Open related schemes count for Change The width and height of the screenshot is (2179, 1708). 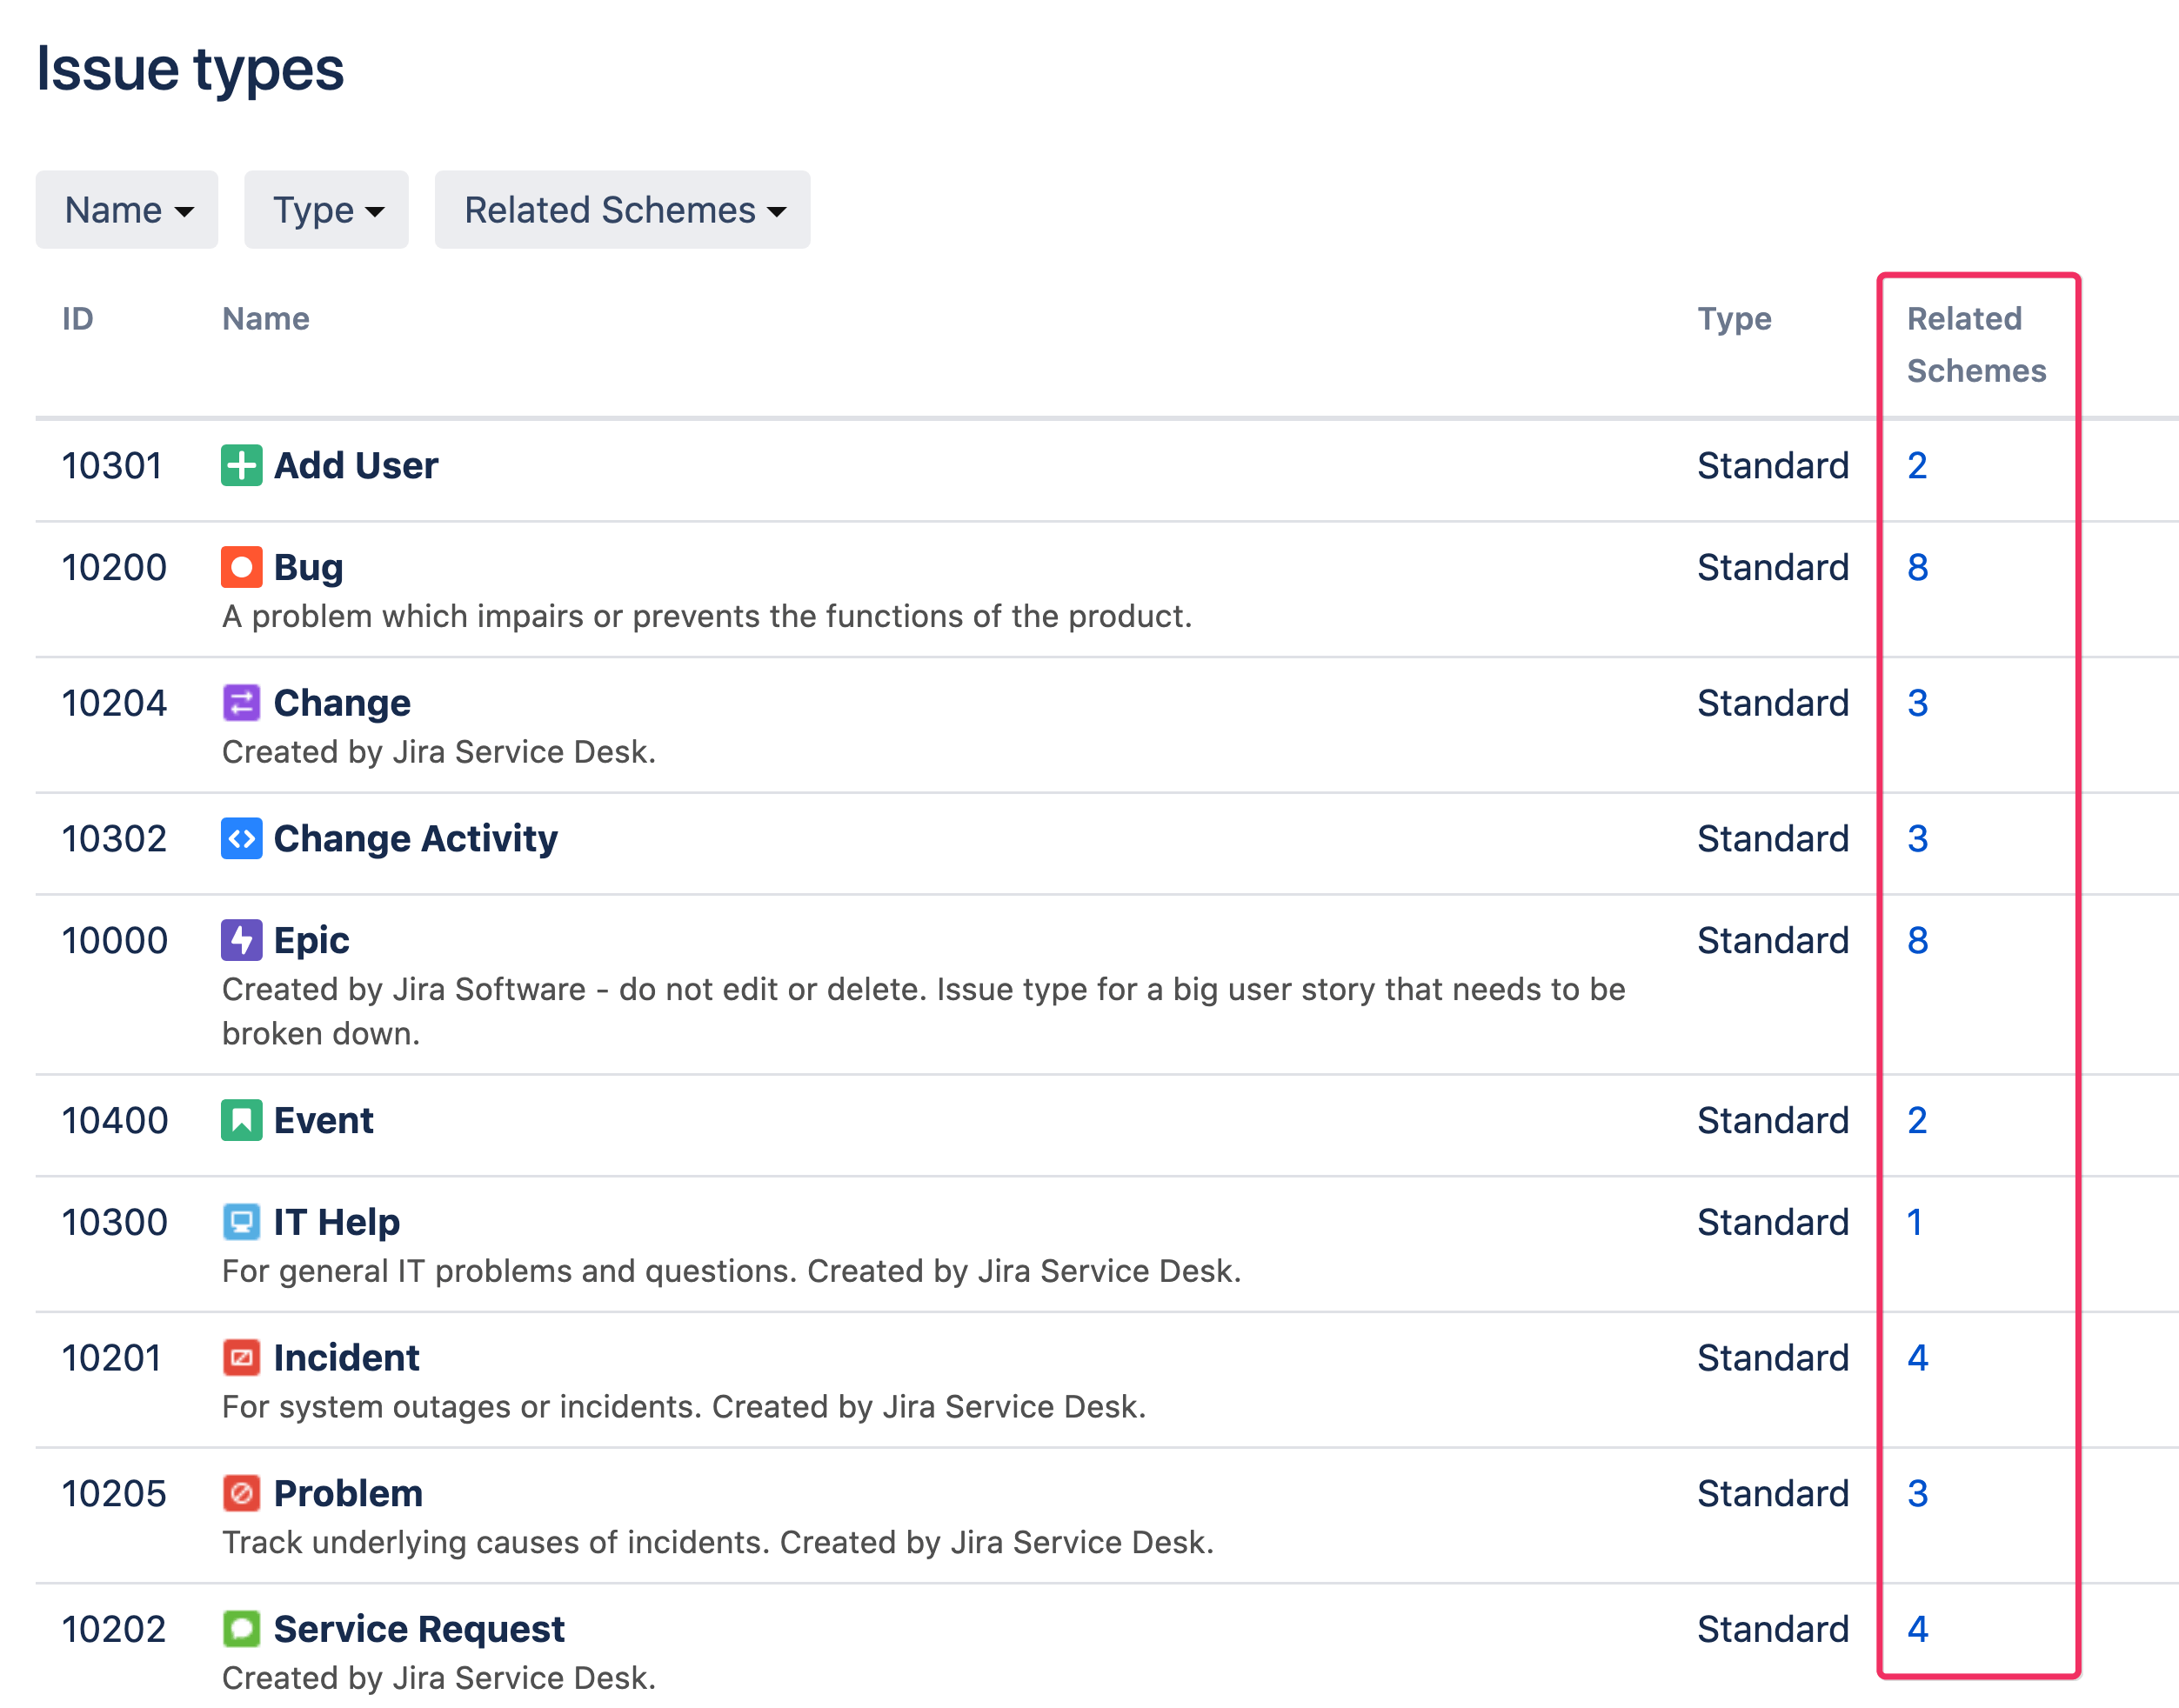[x=1917, y=704]
